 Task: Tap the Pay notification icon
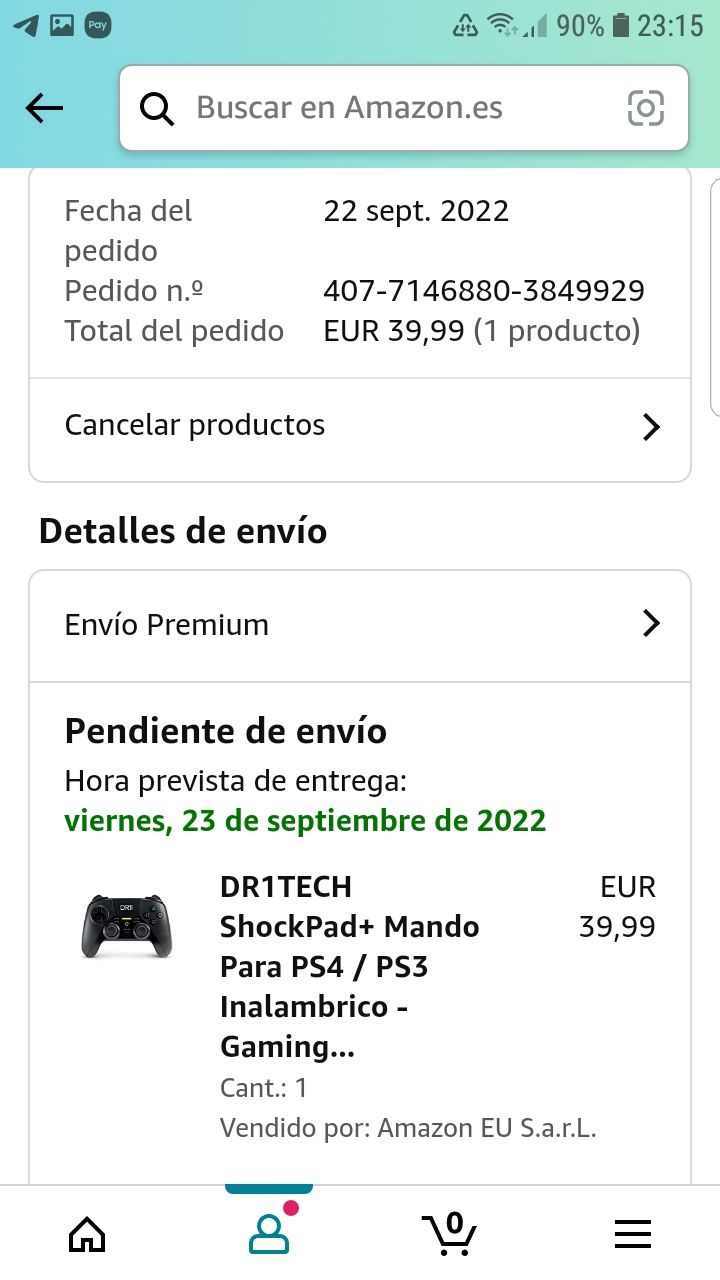click(x=97, y=25)
